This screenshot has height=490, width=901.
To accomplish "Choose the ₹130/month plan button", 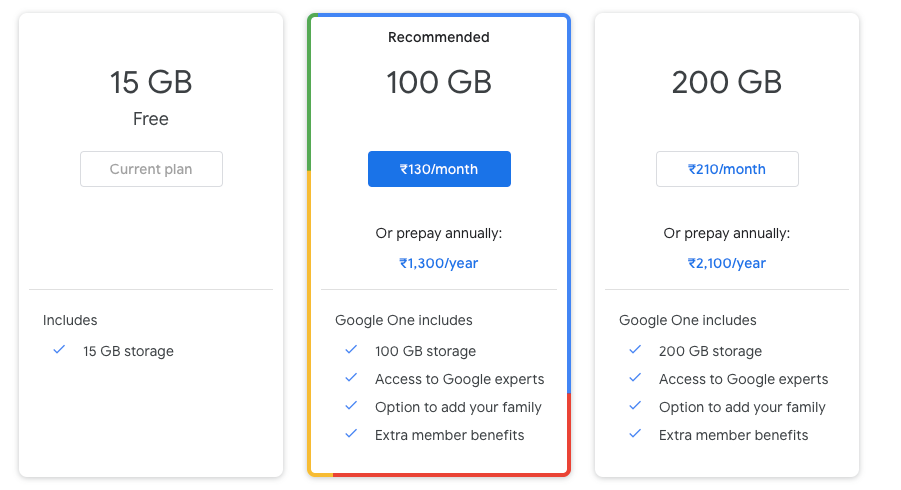I will [x=439, y=169].
